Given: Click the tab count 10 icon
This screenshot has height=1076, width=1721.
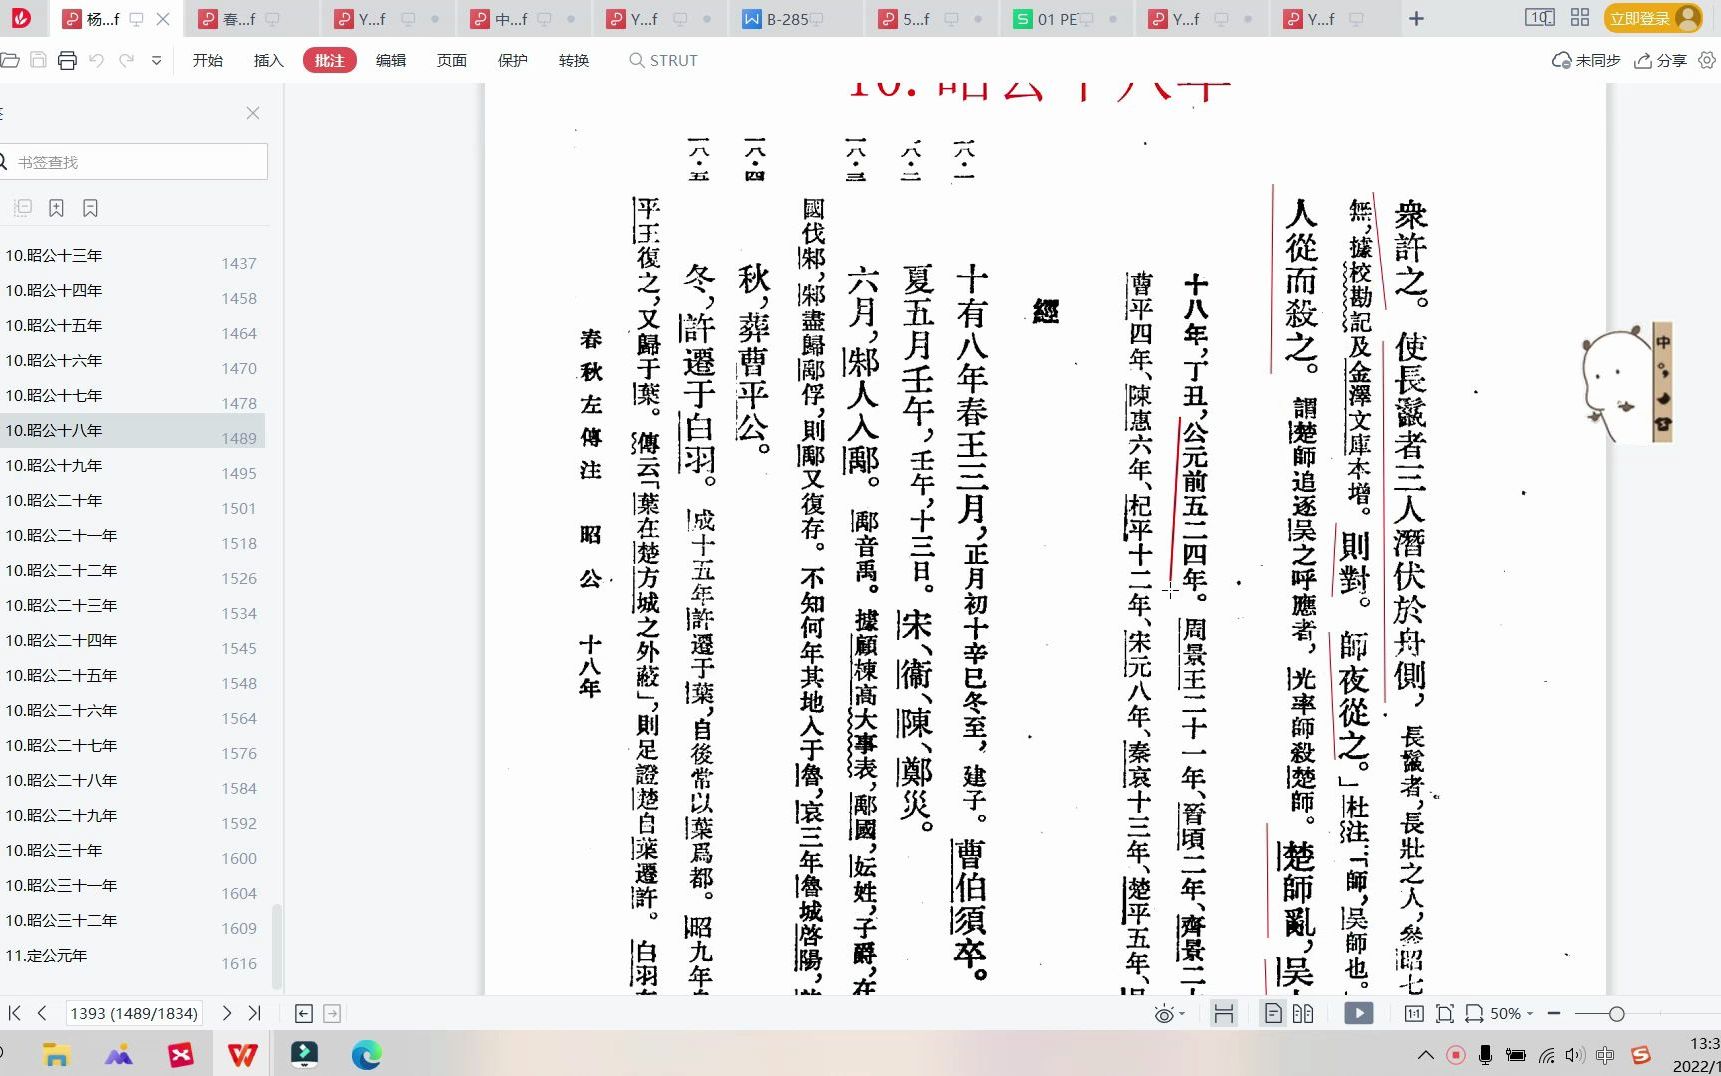Looking at the screenshot, I should point(1540,18).
